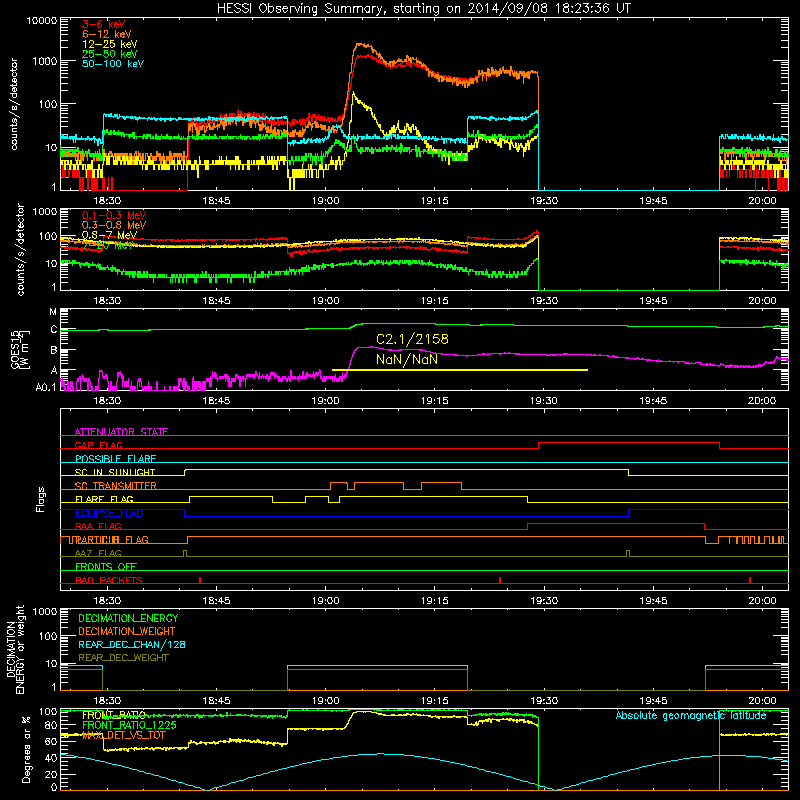Click 19:00 time label under top keV panel
Viewport: 800px width, 800px height.
click(326, 201)
